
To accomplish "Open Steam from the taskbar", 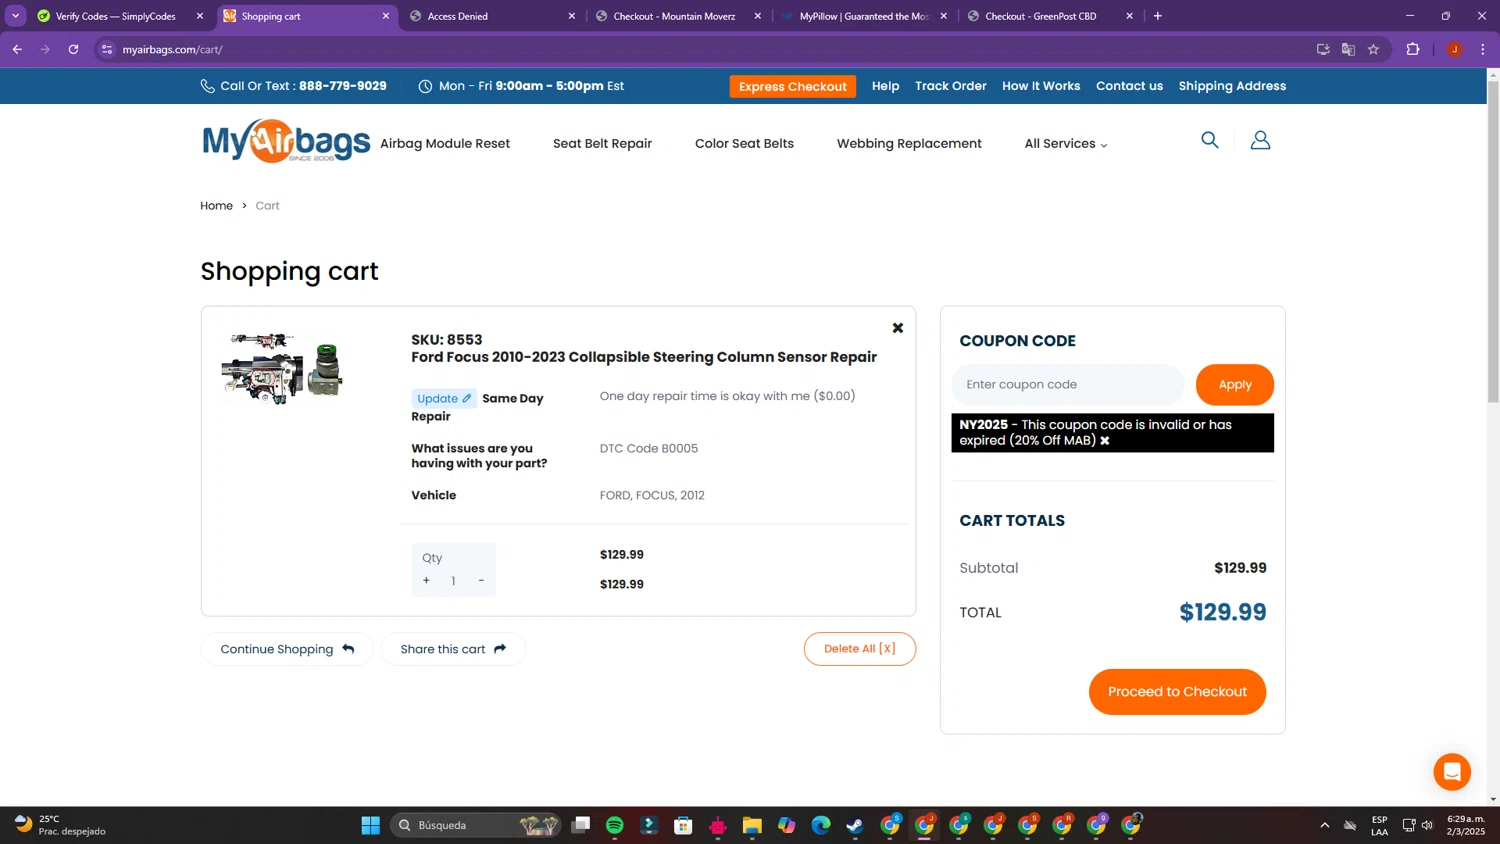I will (x=855, y=825).
